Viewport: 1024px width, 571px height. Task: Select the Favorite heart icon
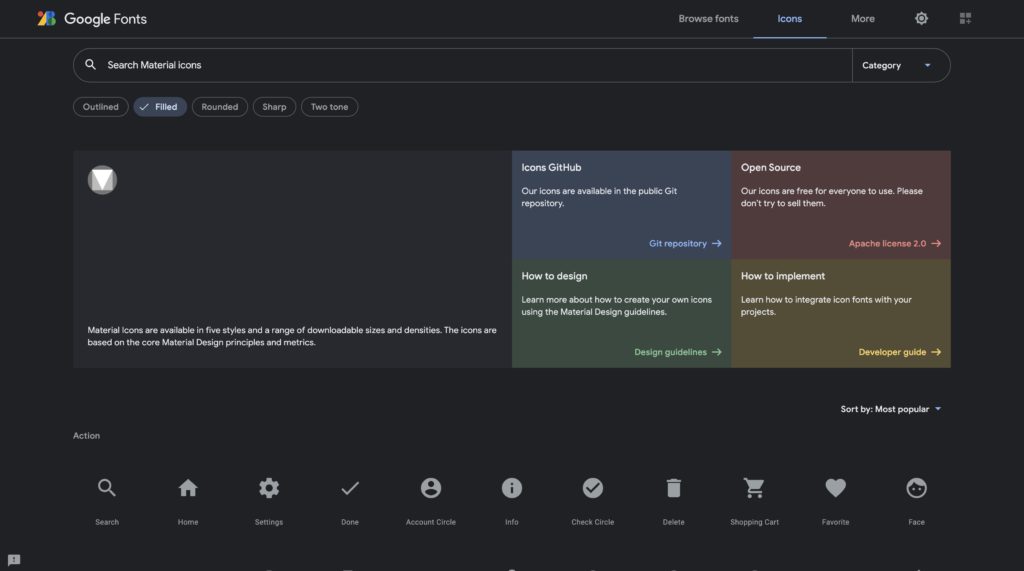click(x=835, y=487)
